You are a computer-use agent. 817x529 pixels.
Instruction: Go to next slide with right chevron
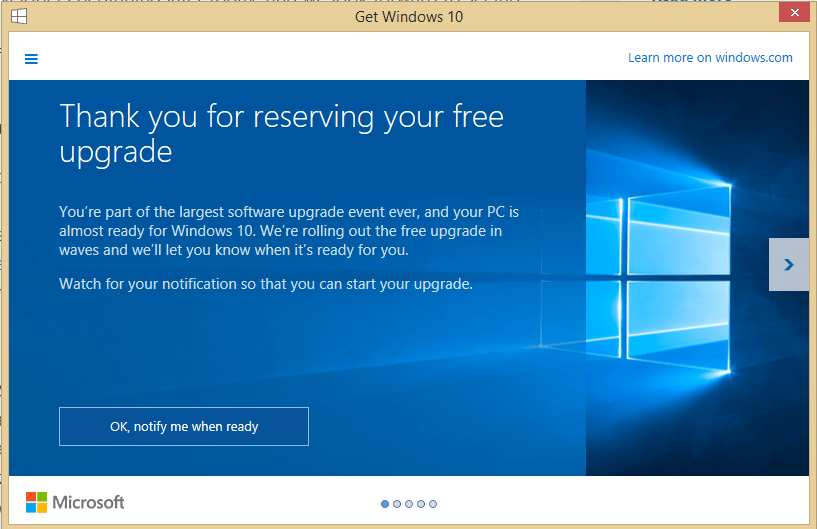[788, 265]
